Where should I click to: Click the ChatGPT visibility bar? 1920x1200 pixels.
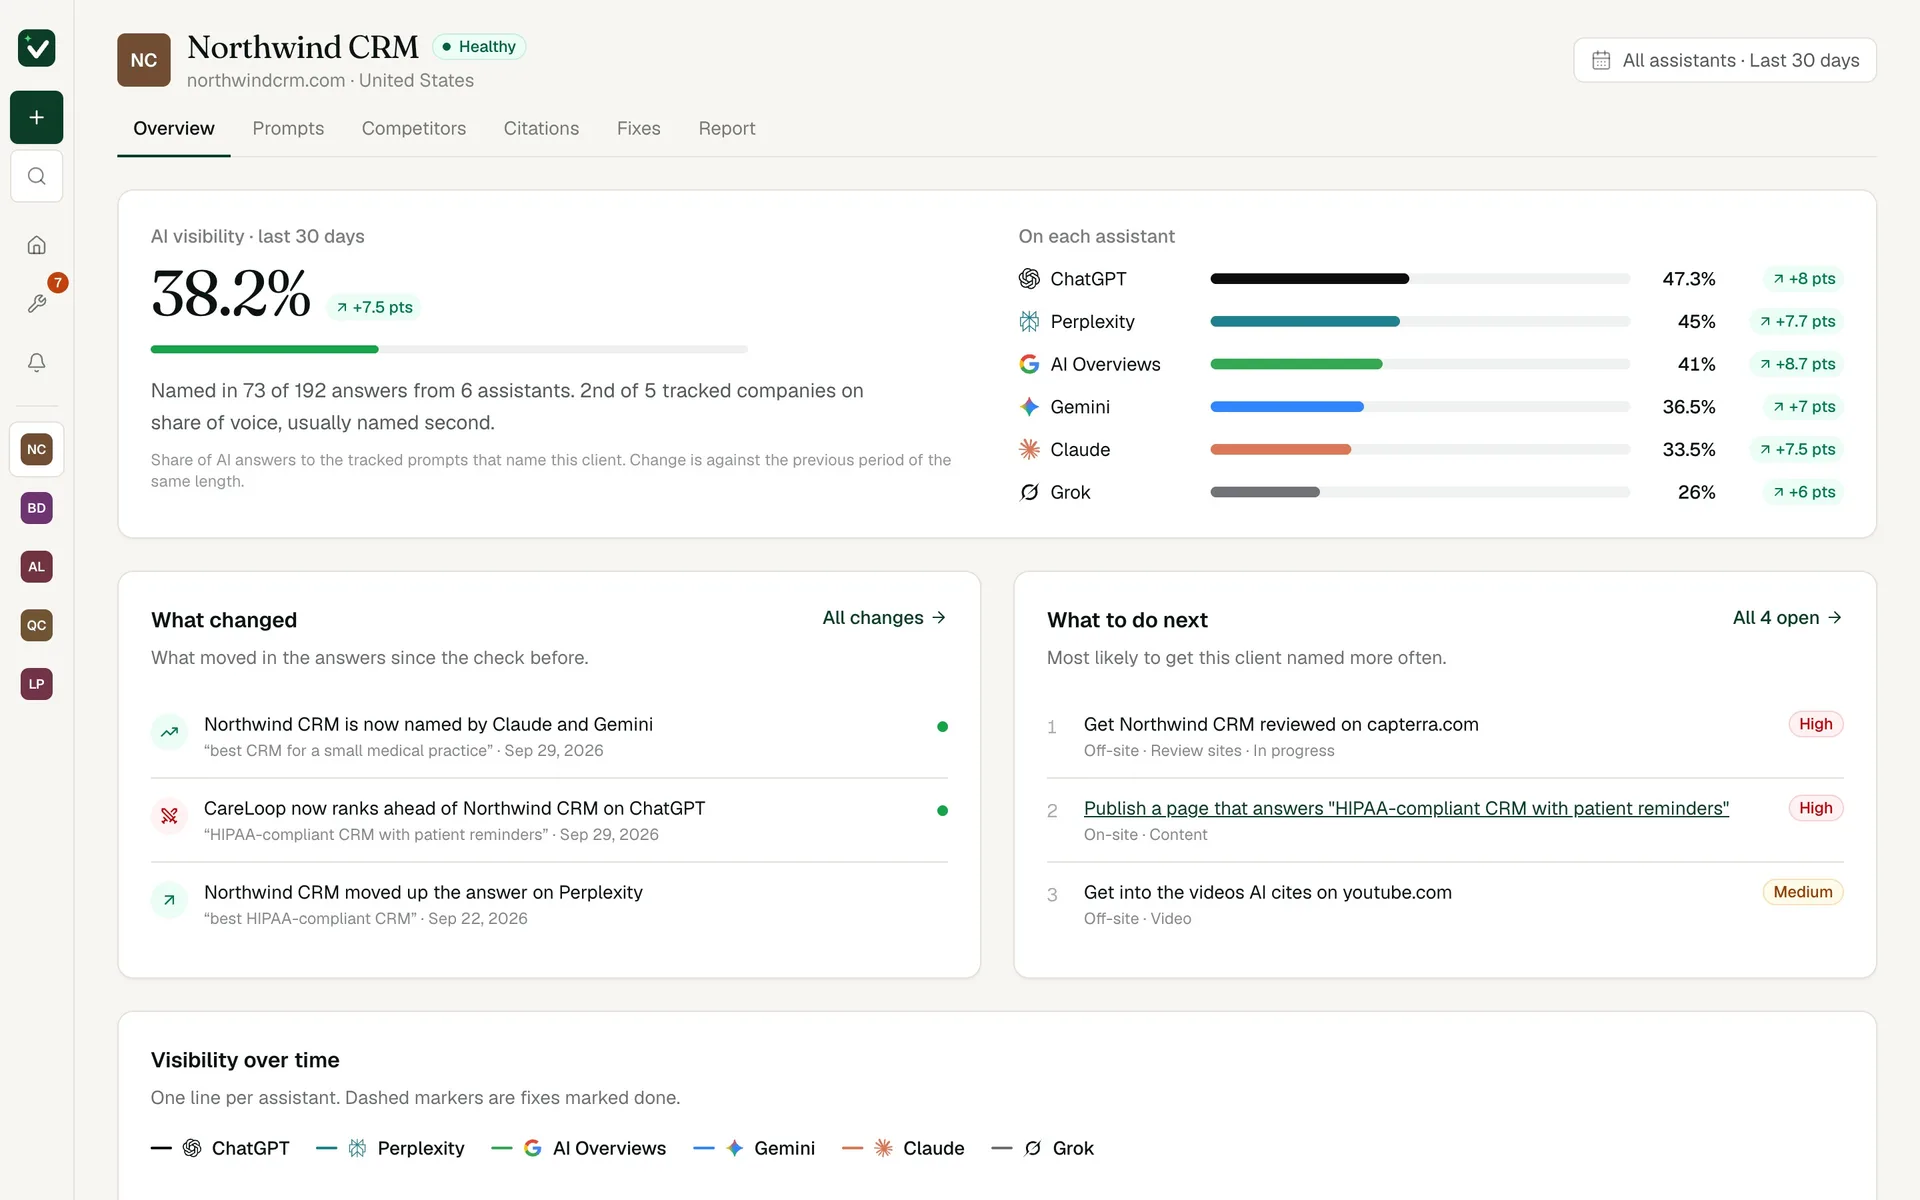coord(1420,279)
